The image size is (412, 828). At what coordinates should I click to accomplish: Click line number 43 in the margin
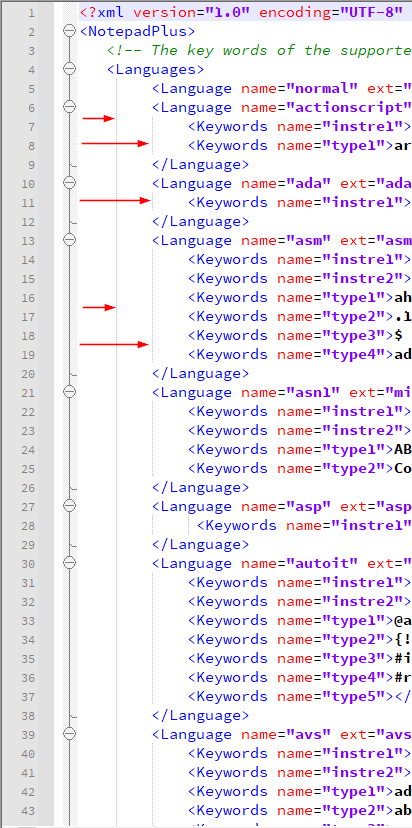coord(28,811)
